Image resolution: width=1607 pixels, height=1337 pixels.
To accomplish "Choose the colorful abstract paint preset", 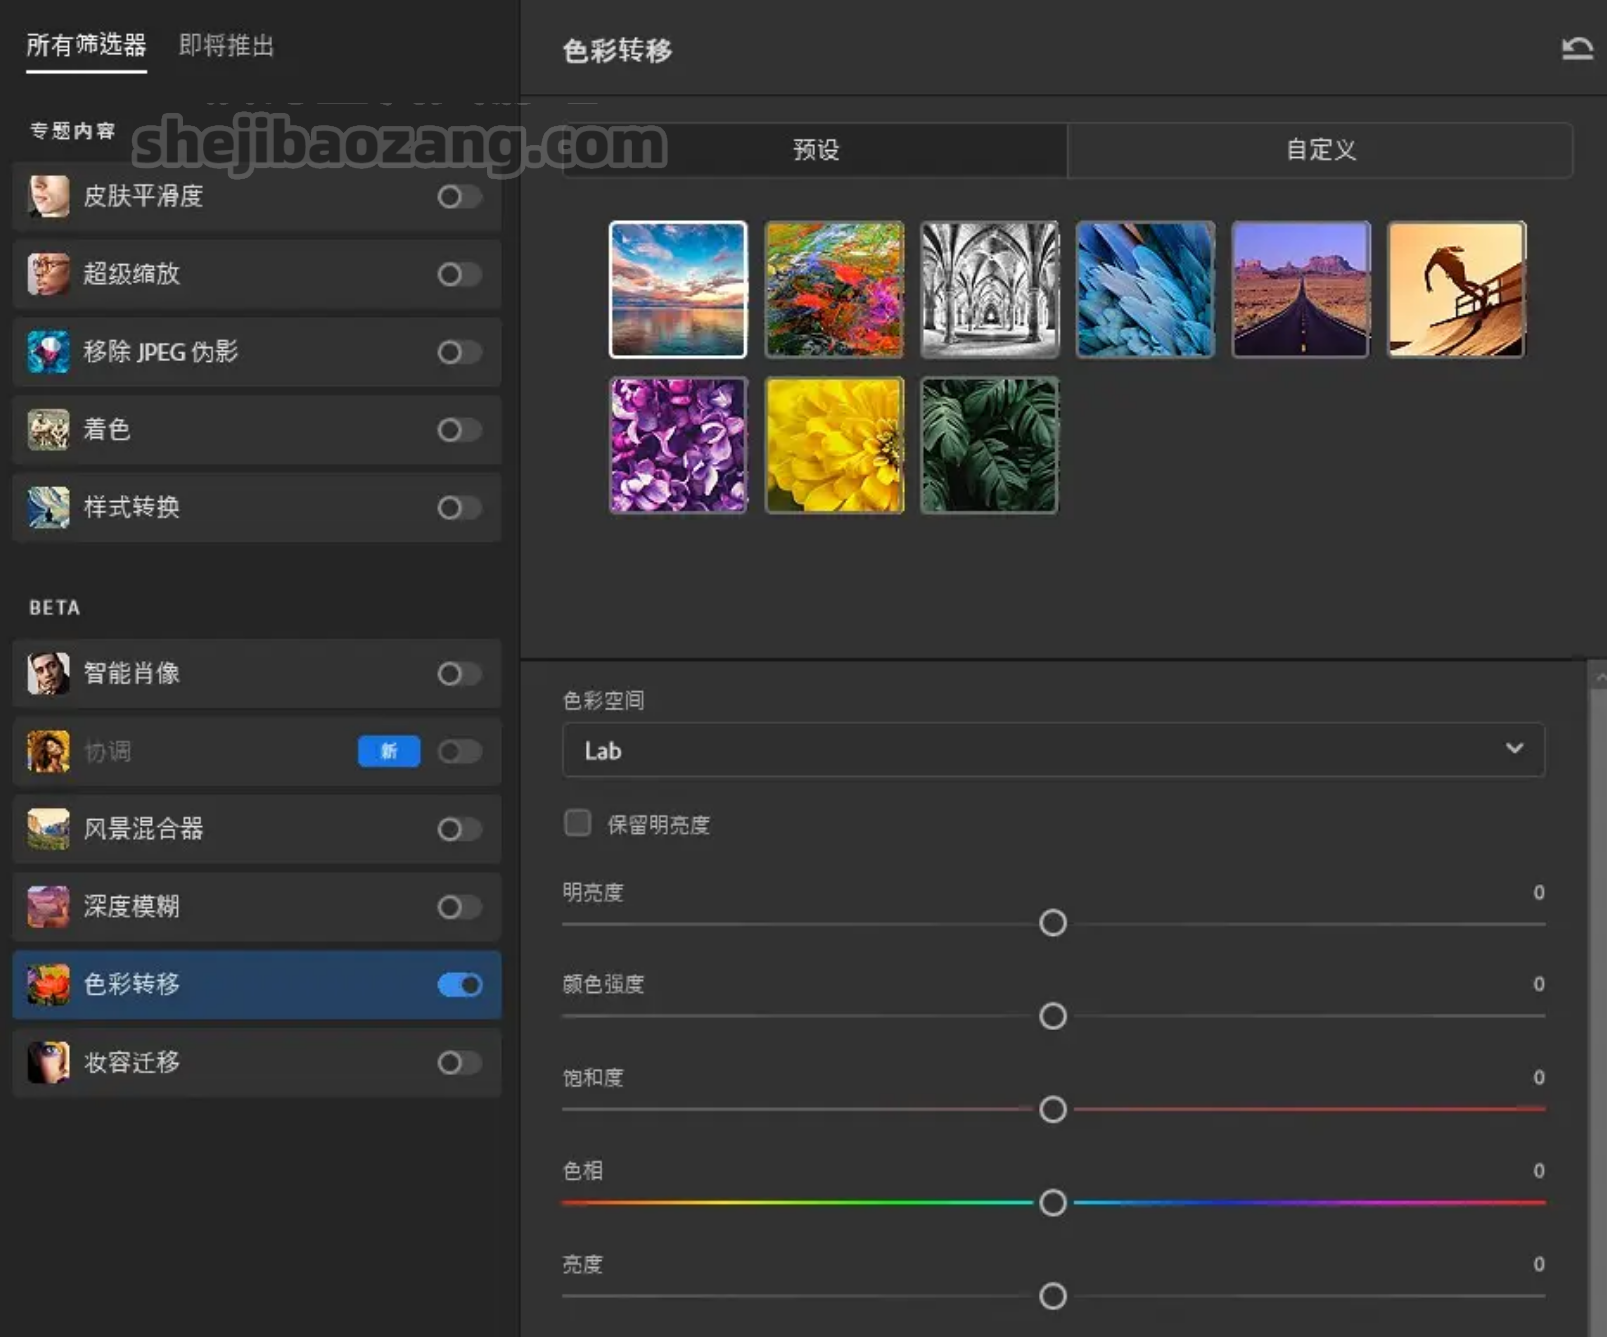I will (x=834, y=289).
